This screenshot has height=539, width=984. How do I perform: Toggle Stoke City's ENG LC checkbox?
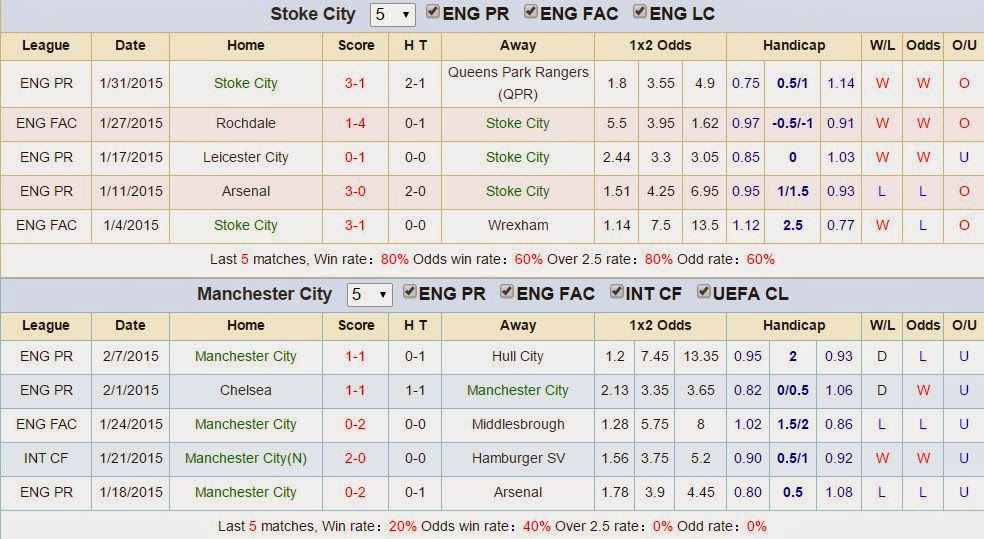pyautogui.click(x=639, y=11)
